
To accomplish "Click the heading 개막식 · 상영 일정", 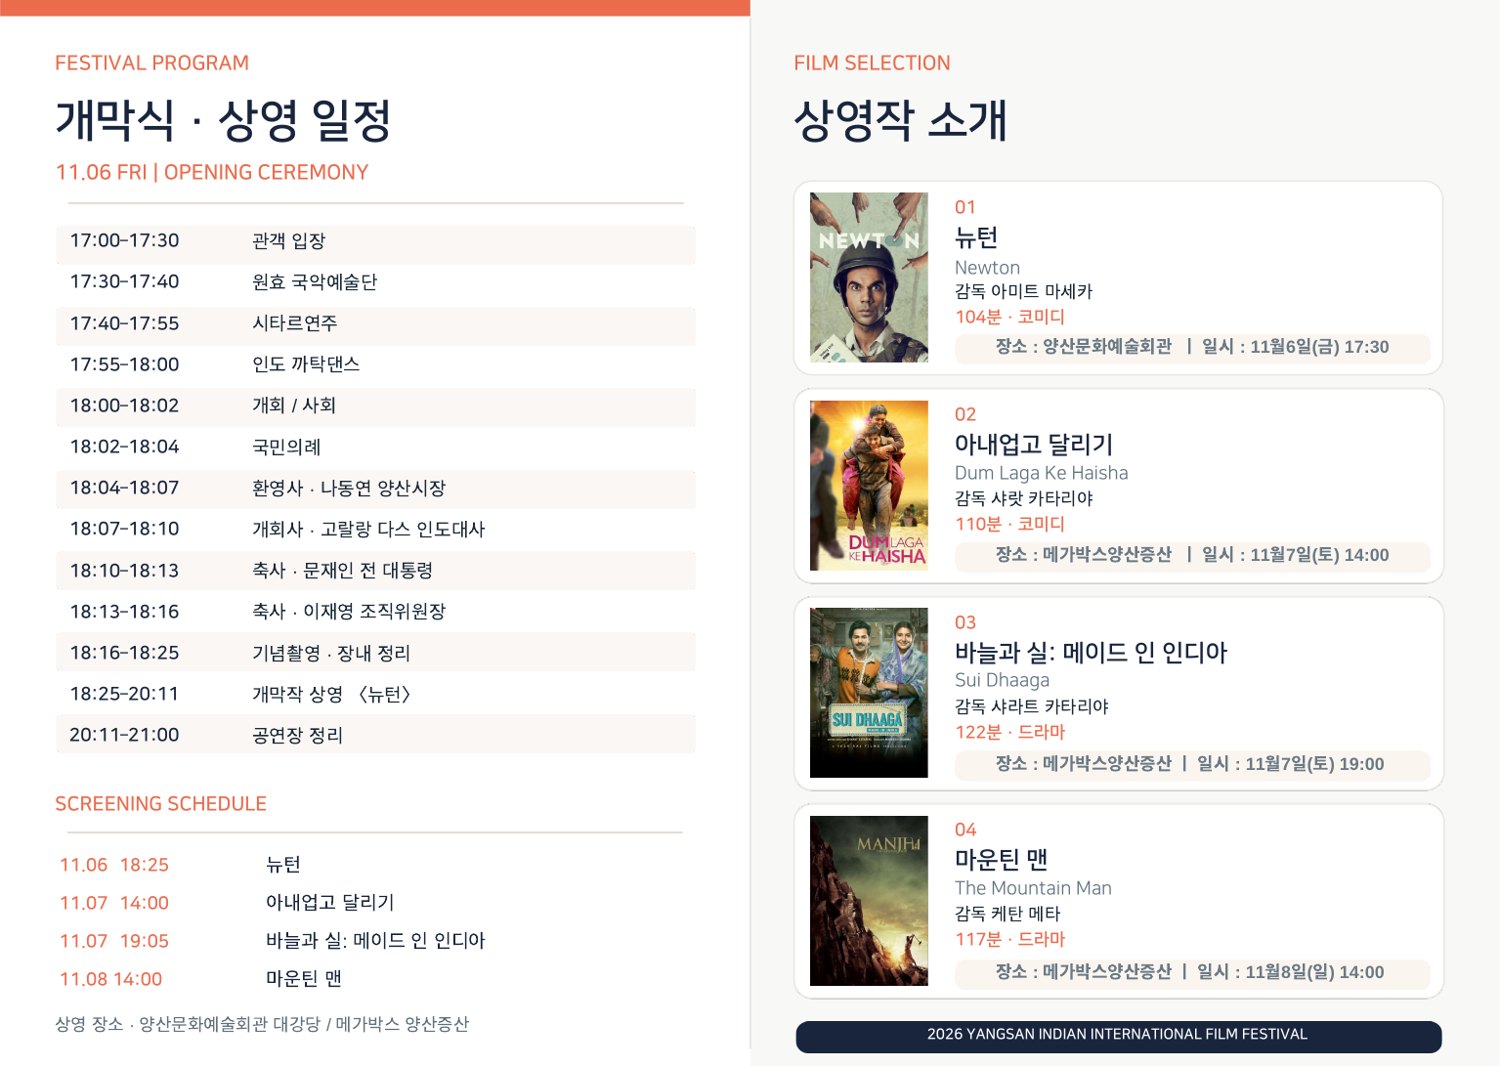I will 222,120.
